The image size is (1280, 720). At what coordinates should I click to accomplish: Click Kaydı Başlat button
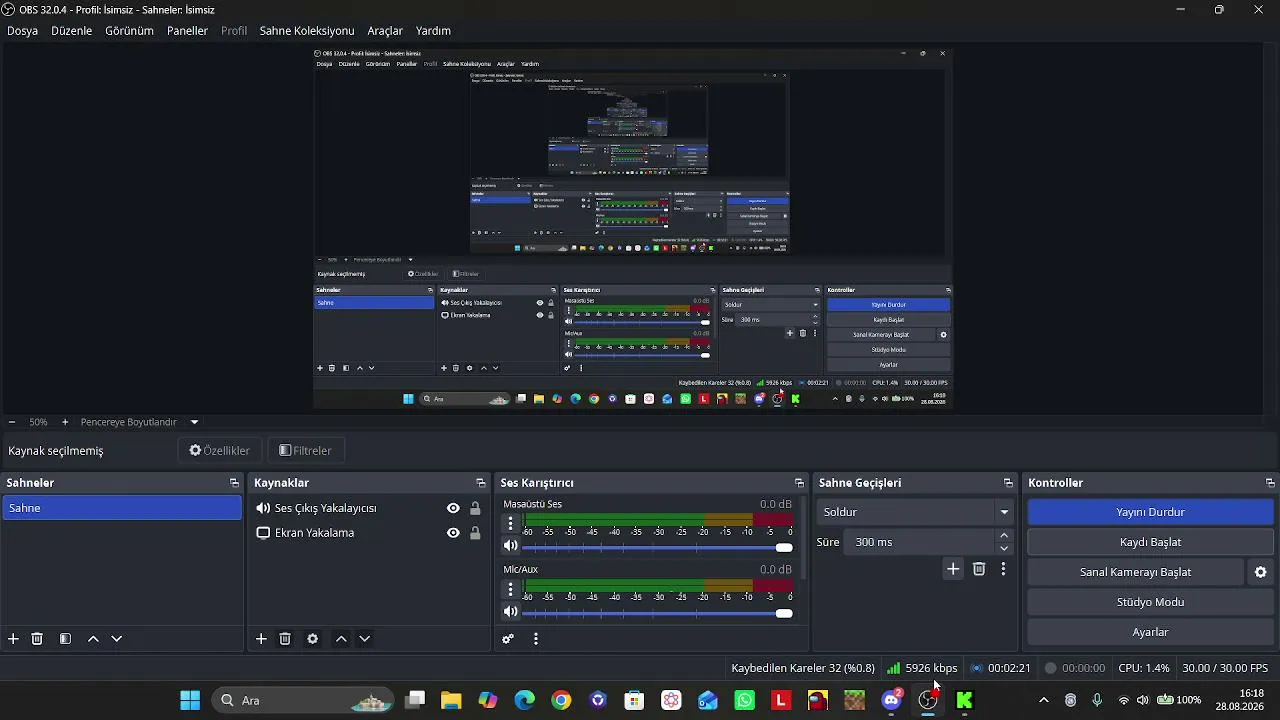(1150, 542)
